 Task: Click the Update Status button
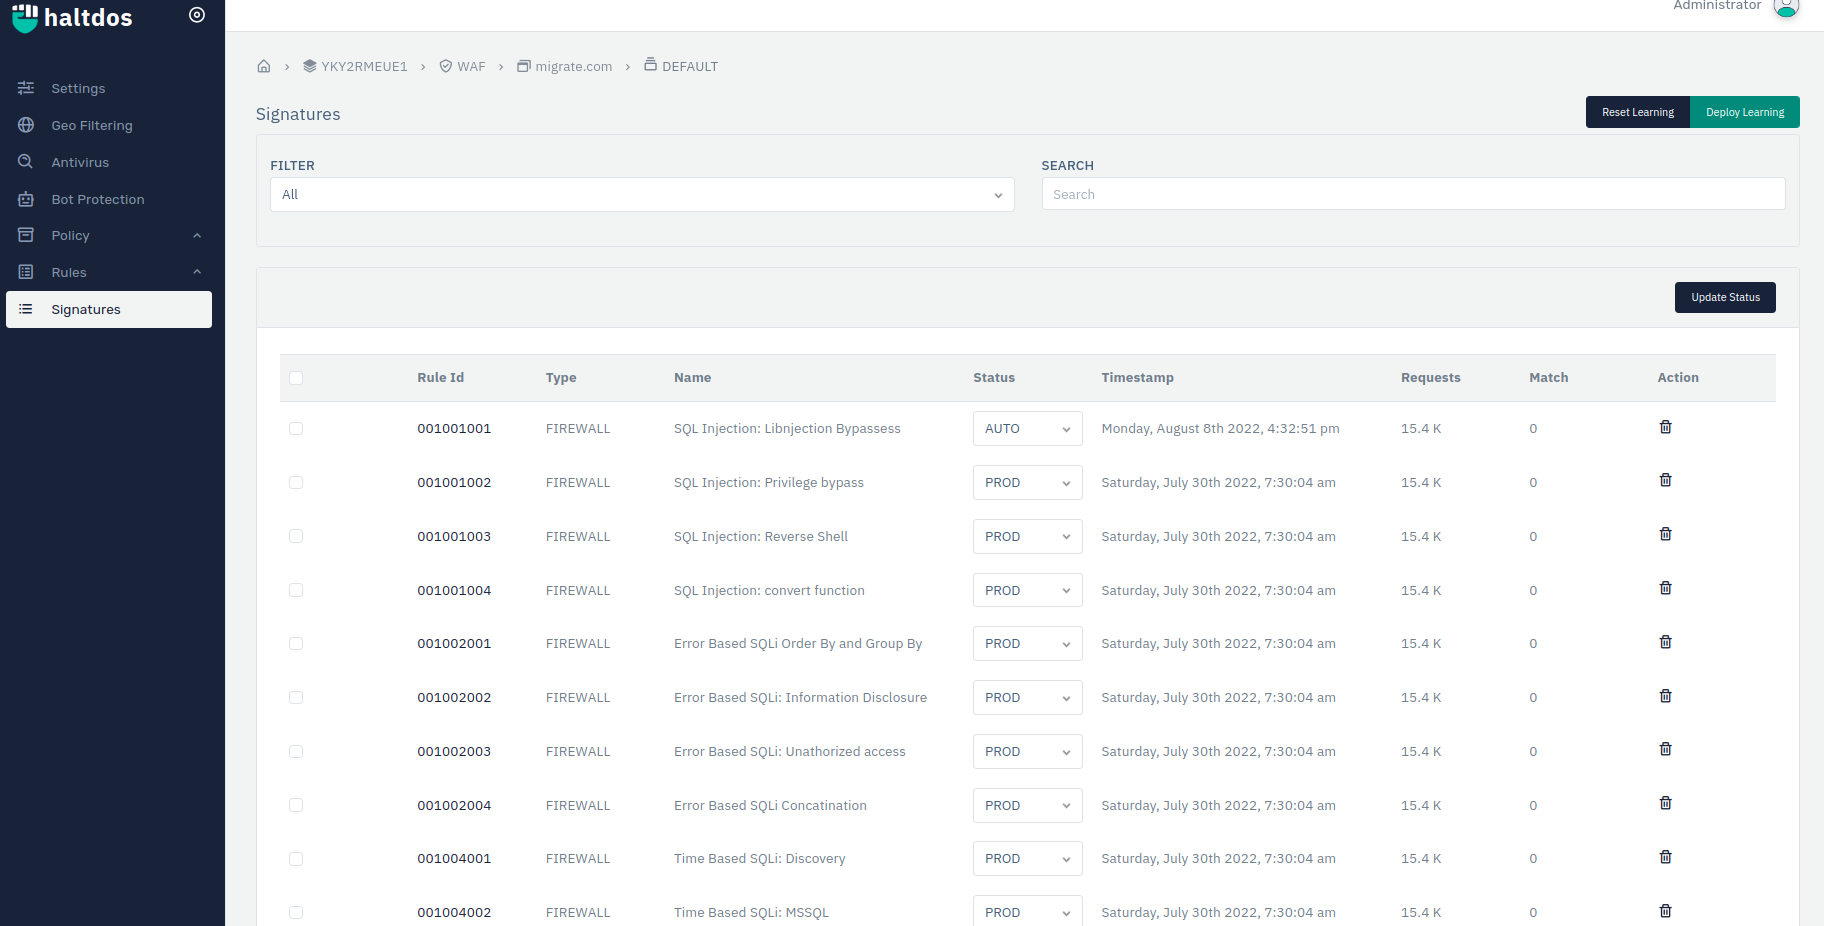tap(1725, 297)
